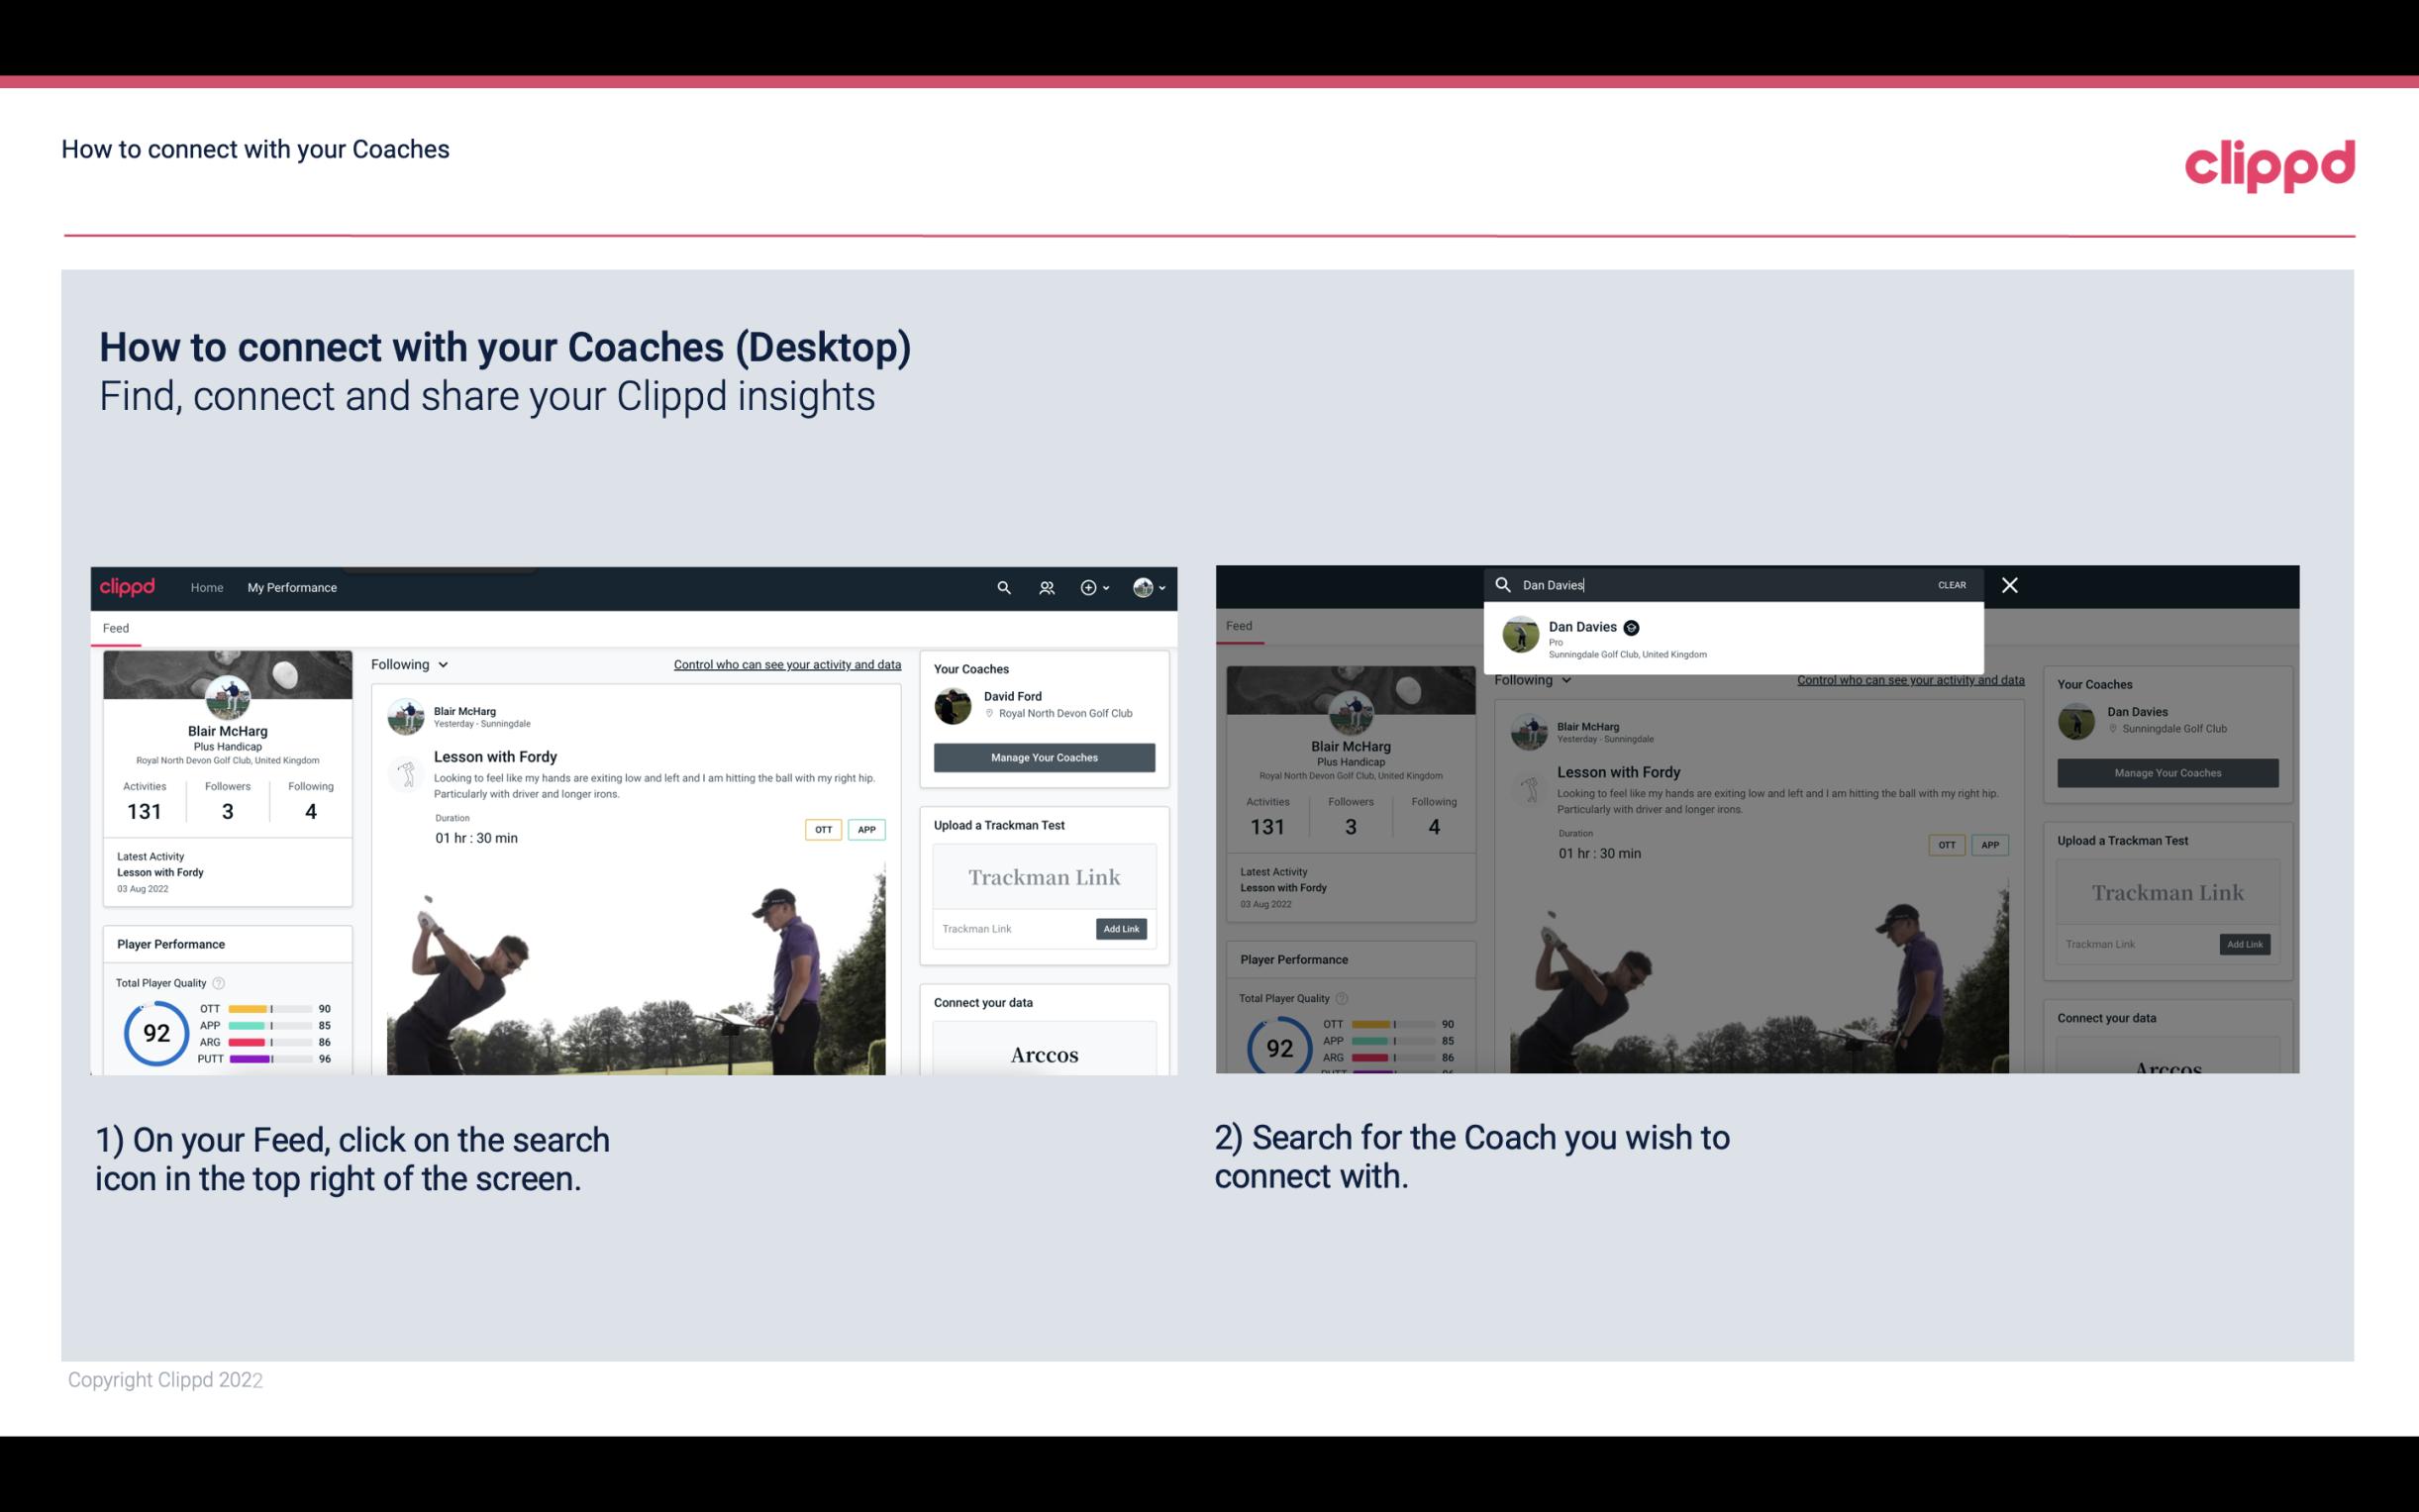Click the Add Link button for Trackman
This screenshot has width=2419, height=1512.
[1120, 929]
